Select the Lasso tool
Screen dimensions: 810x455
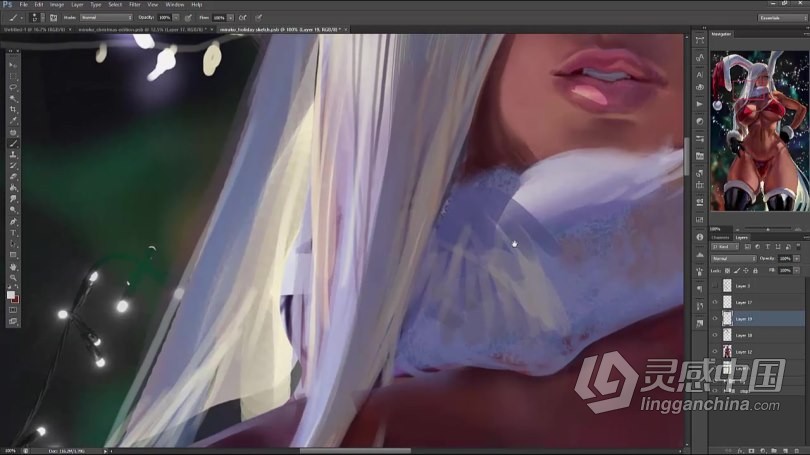coord(13,87)
